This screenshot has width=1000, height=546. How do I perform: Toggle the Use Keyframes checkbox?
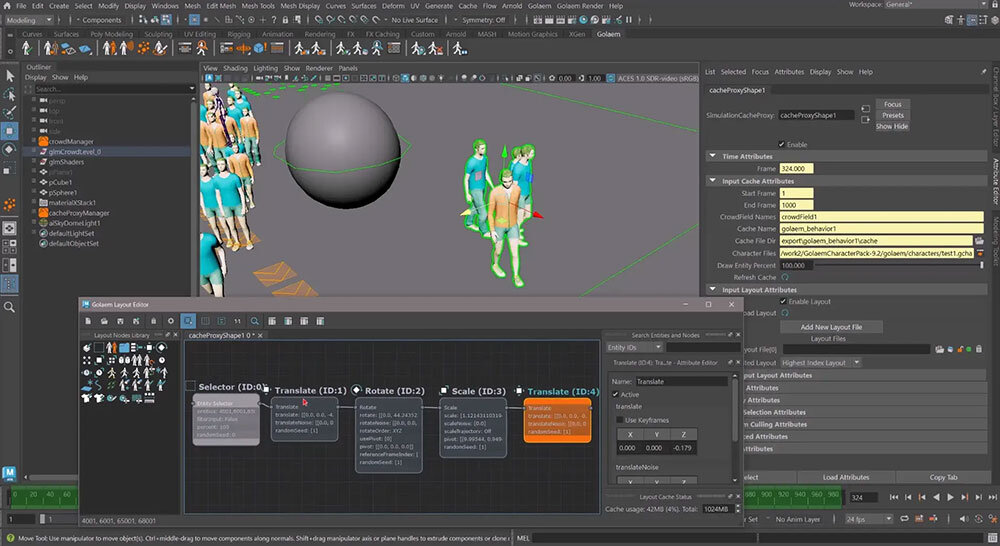click(620, 420)
